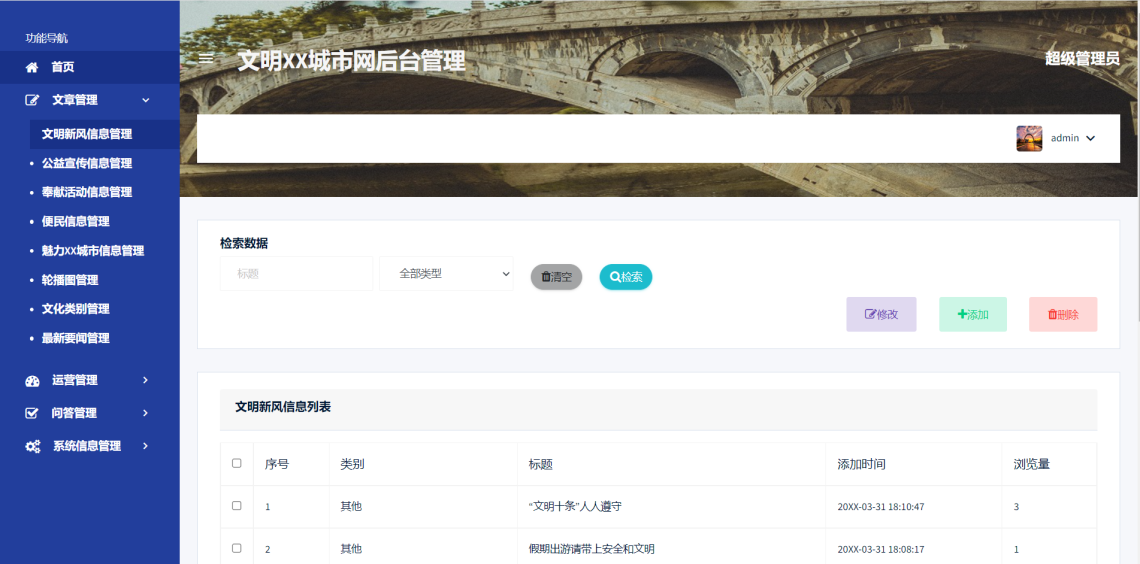The image size is (1140, 564).
Task: Focus the 标题 search input field
Action: point(297,274)
